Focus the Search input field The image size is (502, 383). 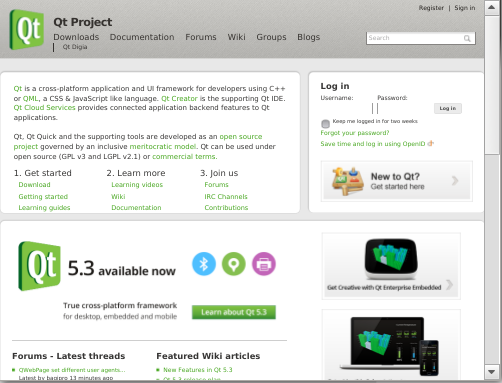pyautogui.click(x=421, y=38)
